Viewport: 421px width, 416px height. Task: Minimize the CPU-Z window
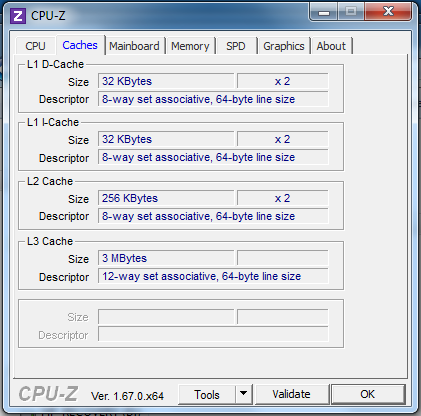(x=324, y=13)
